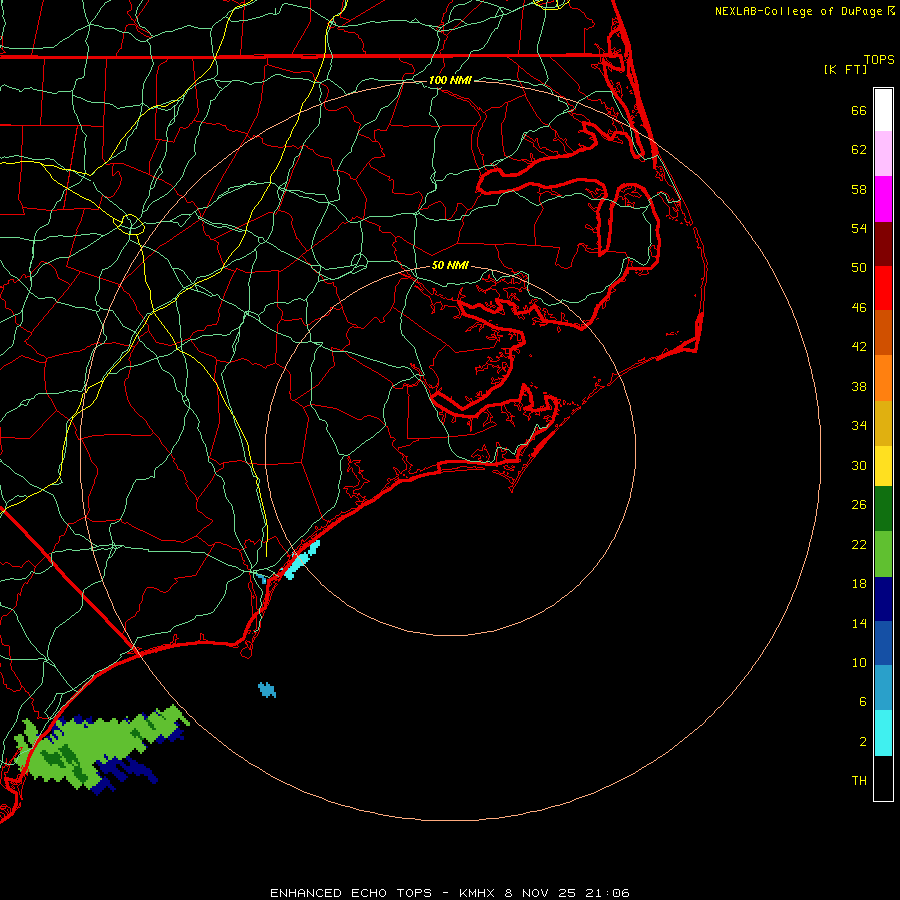Viewport: 900px width, 900px height.
Task: Click the dark orange 46 kft legend swatch
Action: click(x=883, y=333)
